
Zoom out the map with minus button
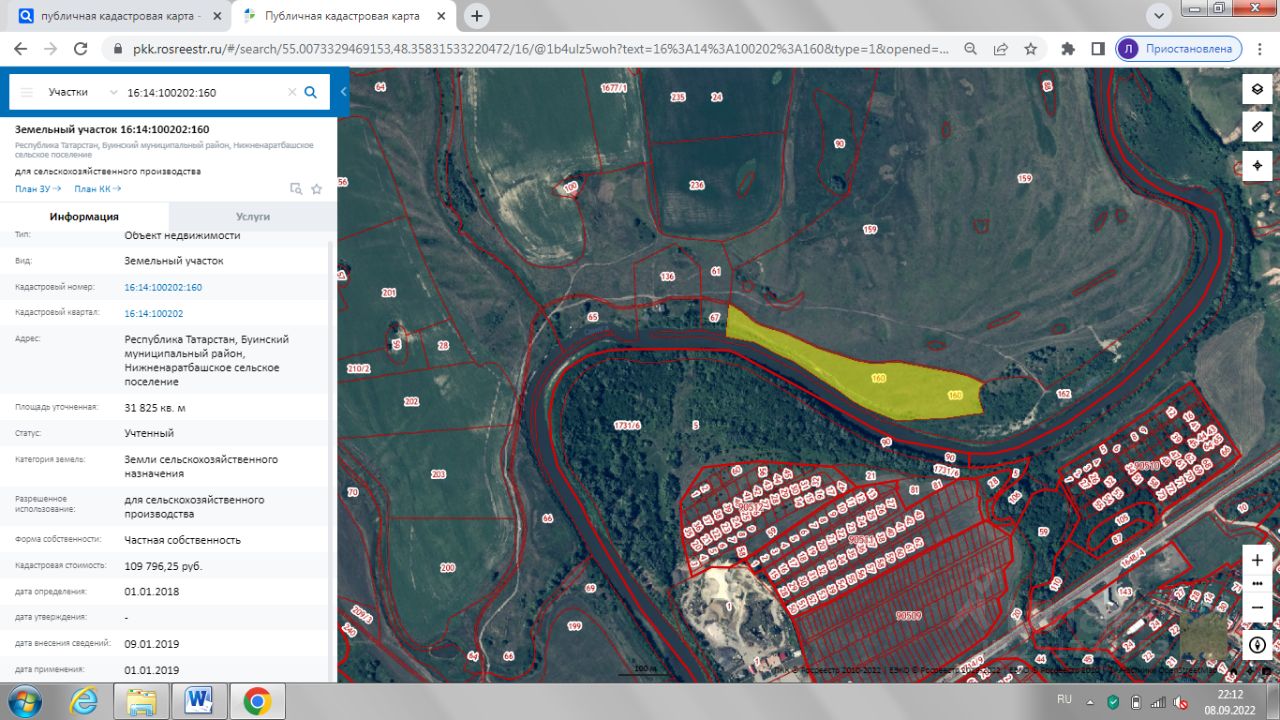click(x=1257, y=607)
